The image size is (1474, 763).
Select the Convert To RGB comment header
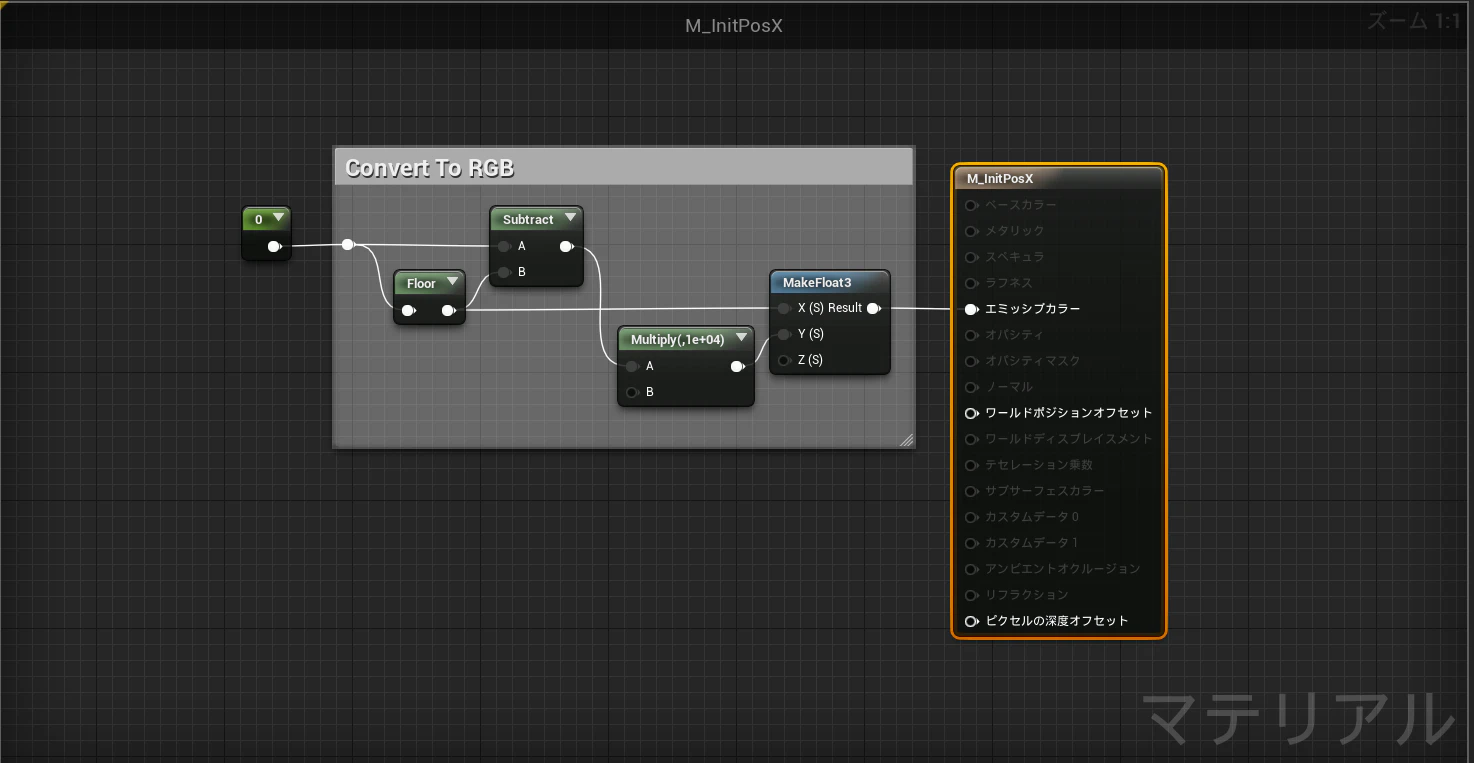[x=624, y=167]
